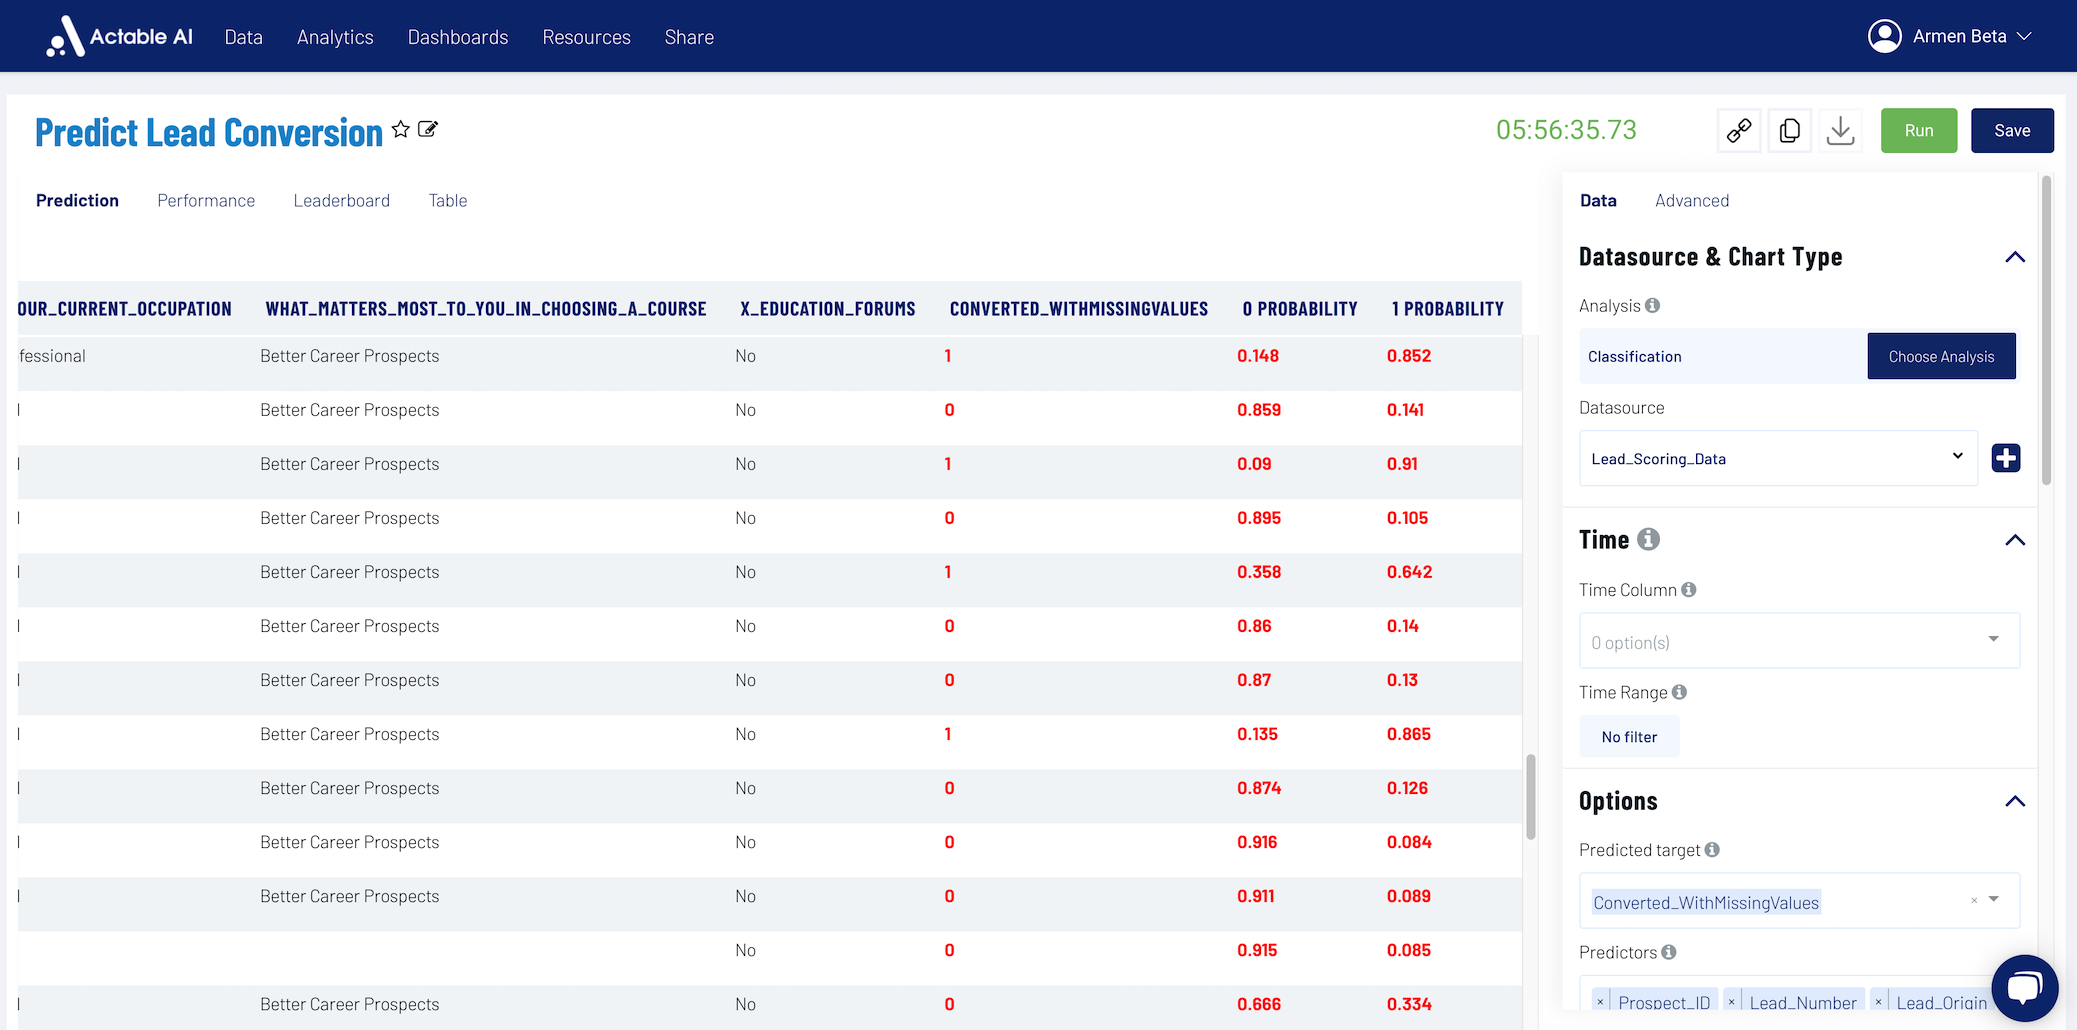This screenshot has height=1030, width=2077.
Task: Click the edit title pencil icon
Action: pyautogui.click(x=428, y=129)
